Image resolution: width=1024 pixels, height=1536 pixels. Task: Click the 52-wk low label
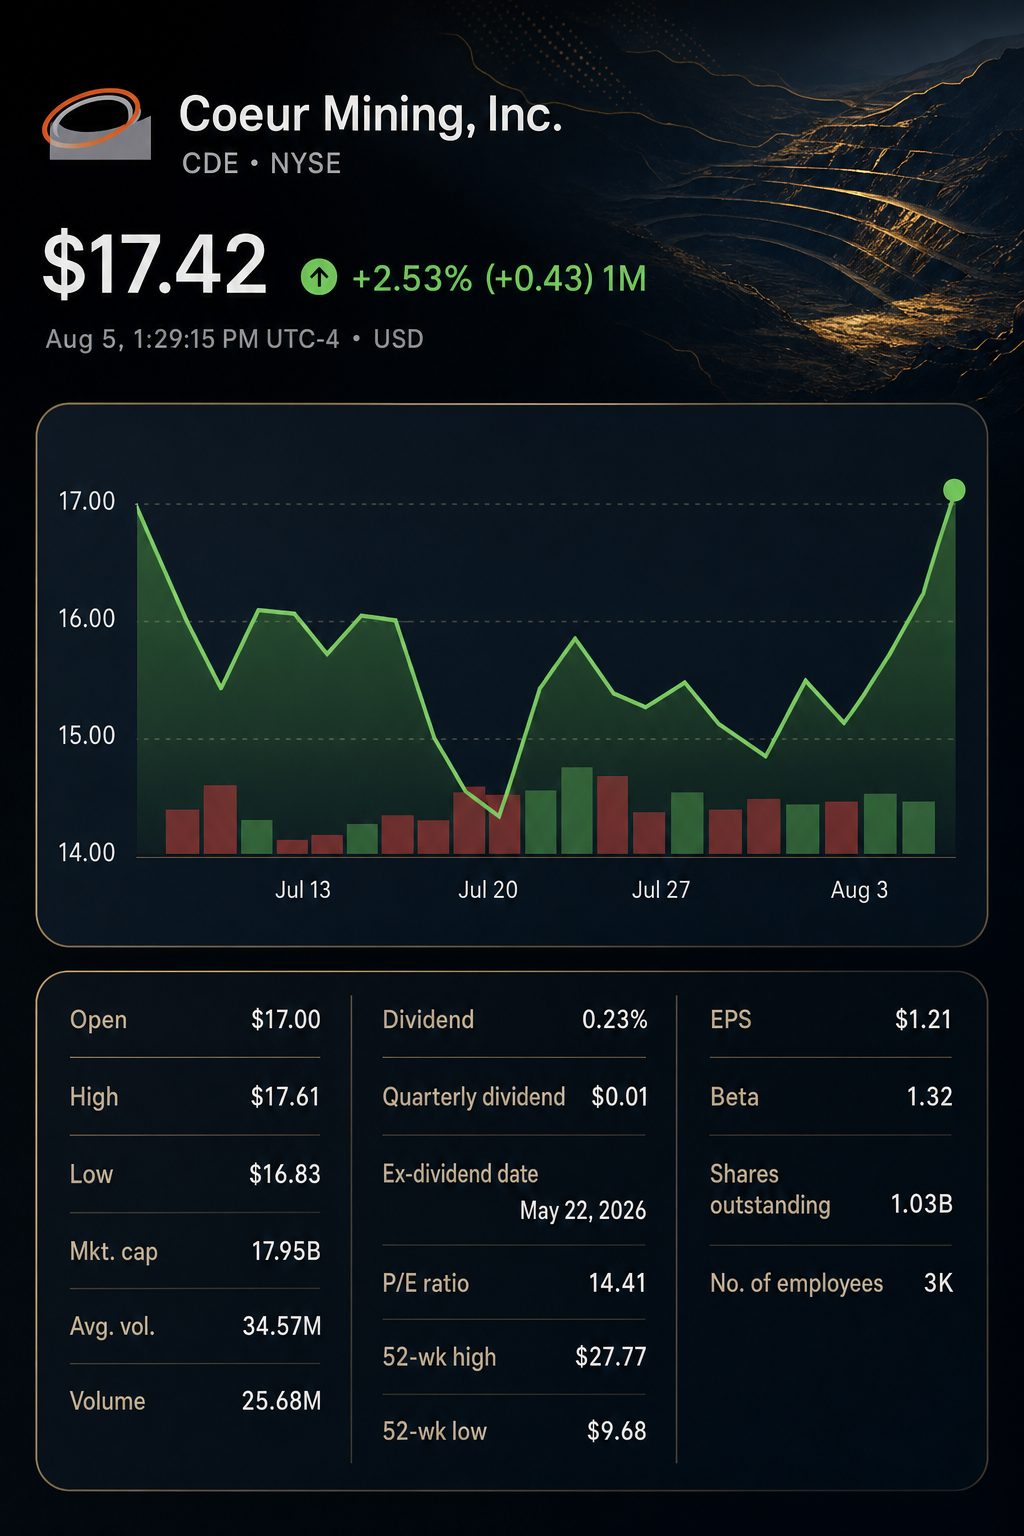tap(434, 1431)
